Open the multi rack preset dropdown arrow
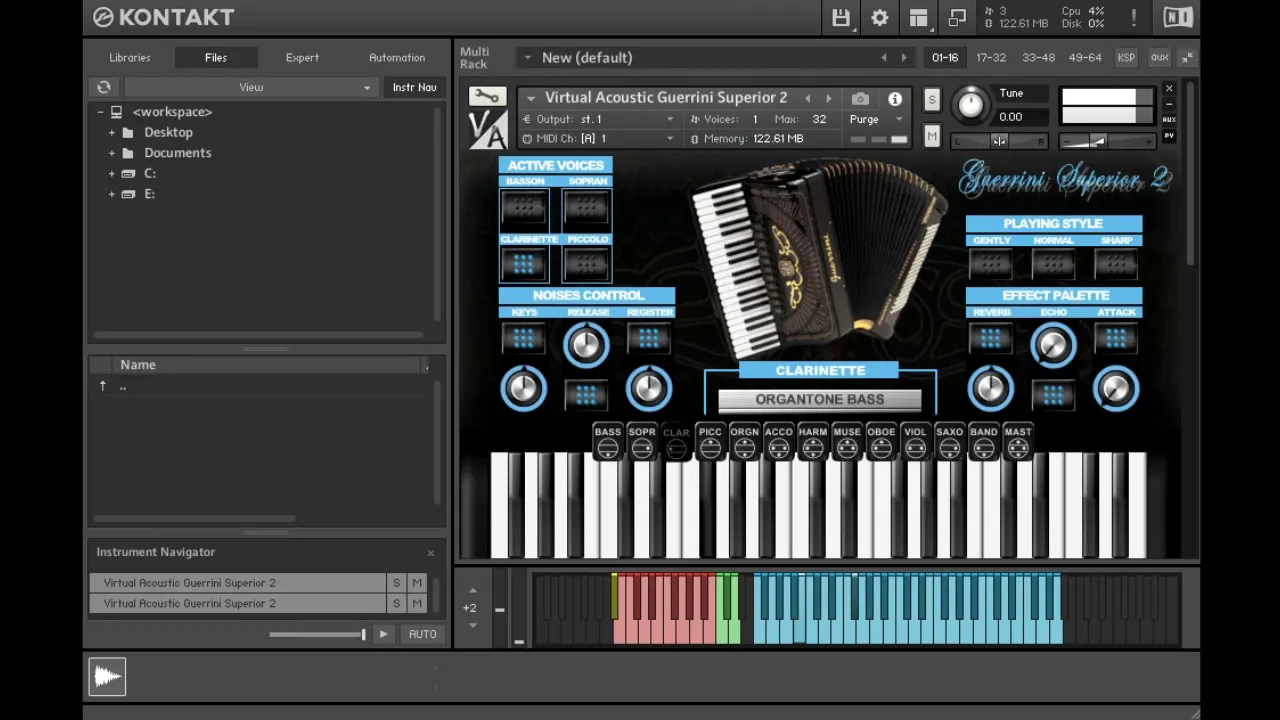Viewport: 1280px width, 720px height. (x=527, y=58)
